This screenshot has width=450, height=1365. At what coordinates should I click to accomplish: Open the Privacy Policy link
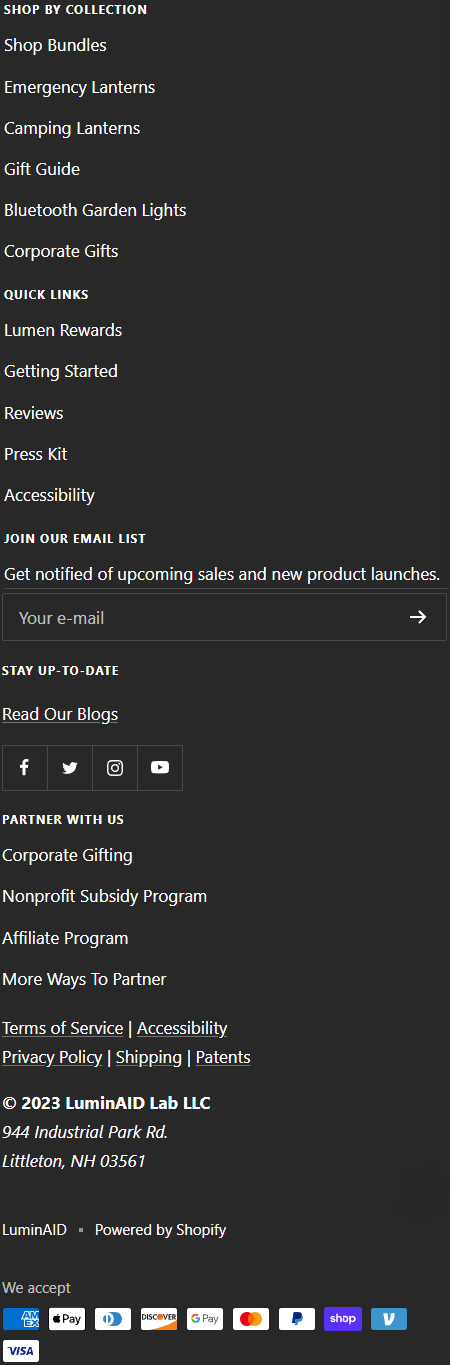click(52, 1057)
